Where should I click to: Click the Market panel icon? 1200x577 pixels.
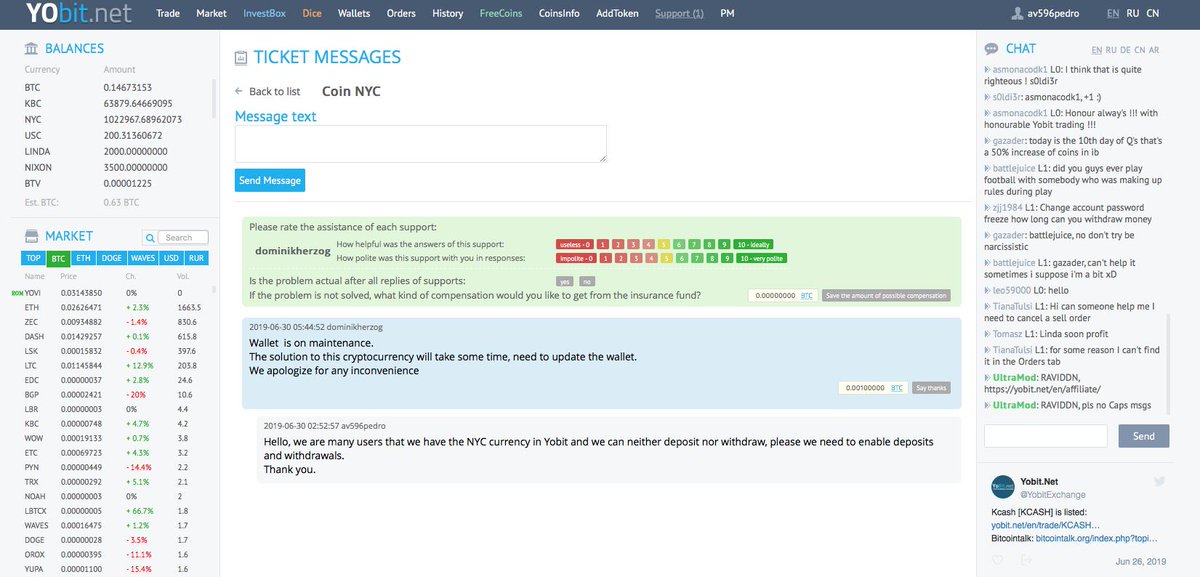click(32, 236)
